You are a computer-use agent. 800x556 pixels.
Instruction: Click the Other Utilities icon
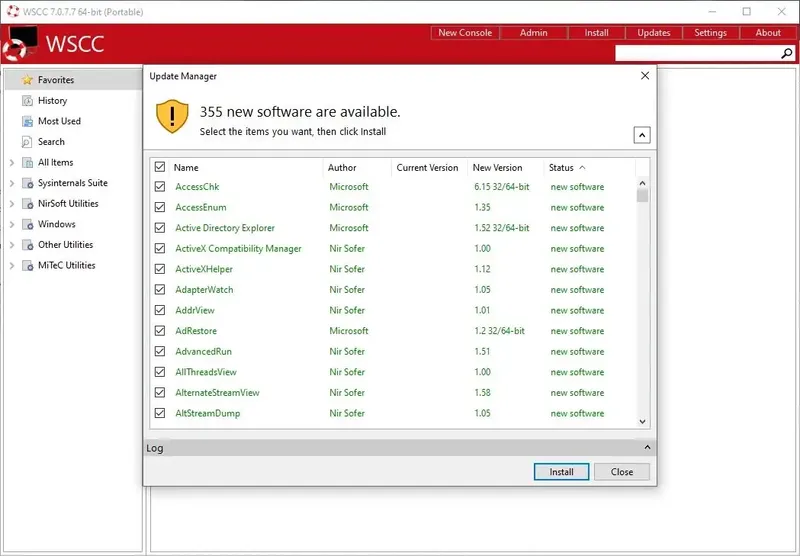click(x=28, y=245)
